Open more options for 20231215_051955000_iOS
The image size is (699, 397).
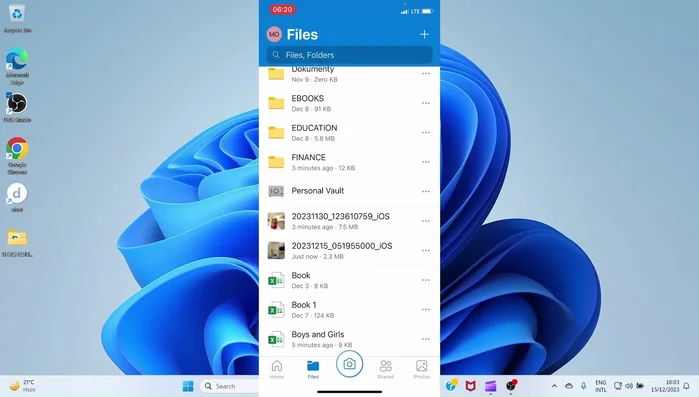click(x=426, y=250)
